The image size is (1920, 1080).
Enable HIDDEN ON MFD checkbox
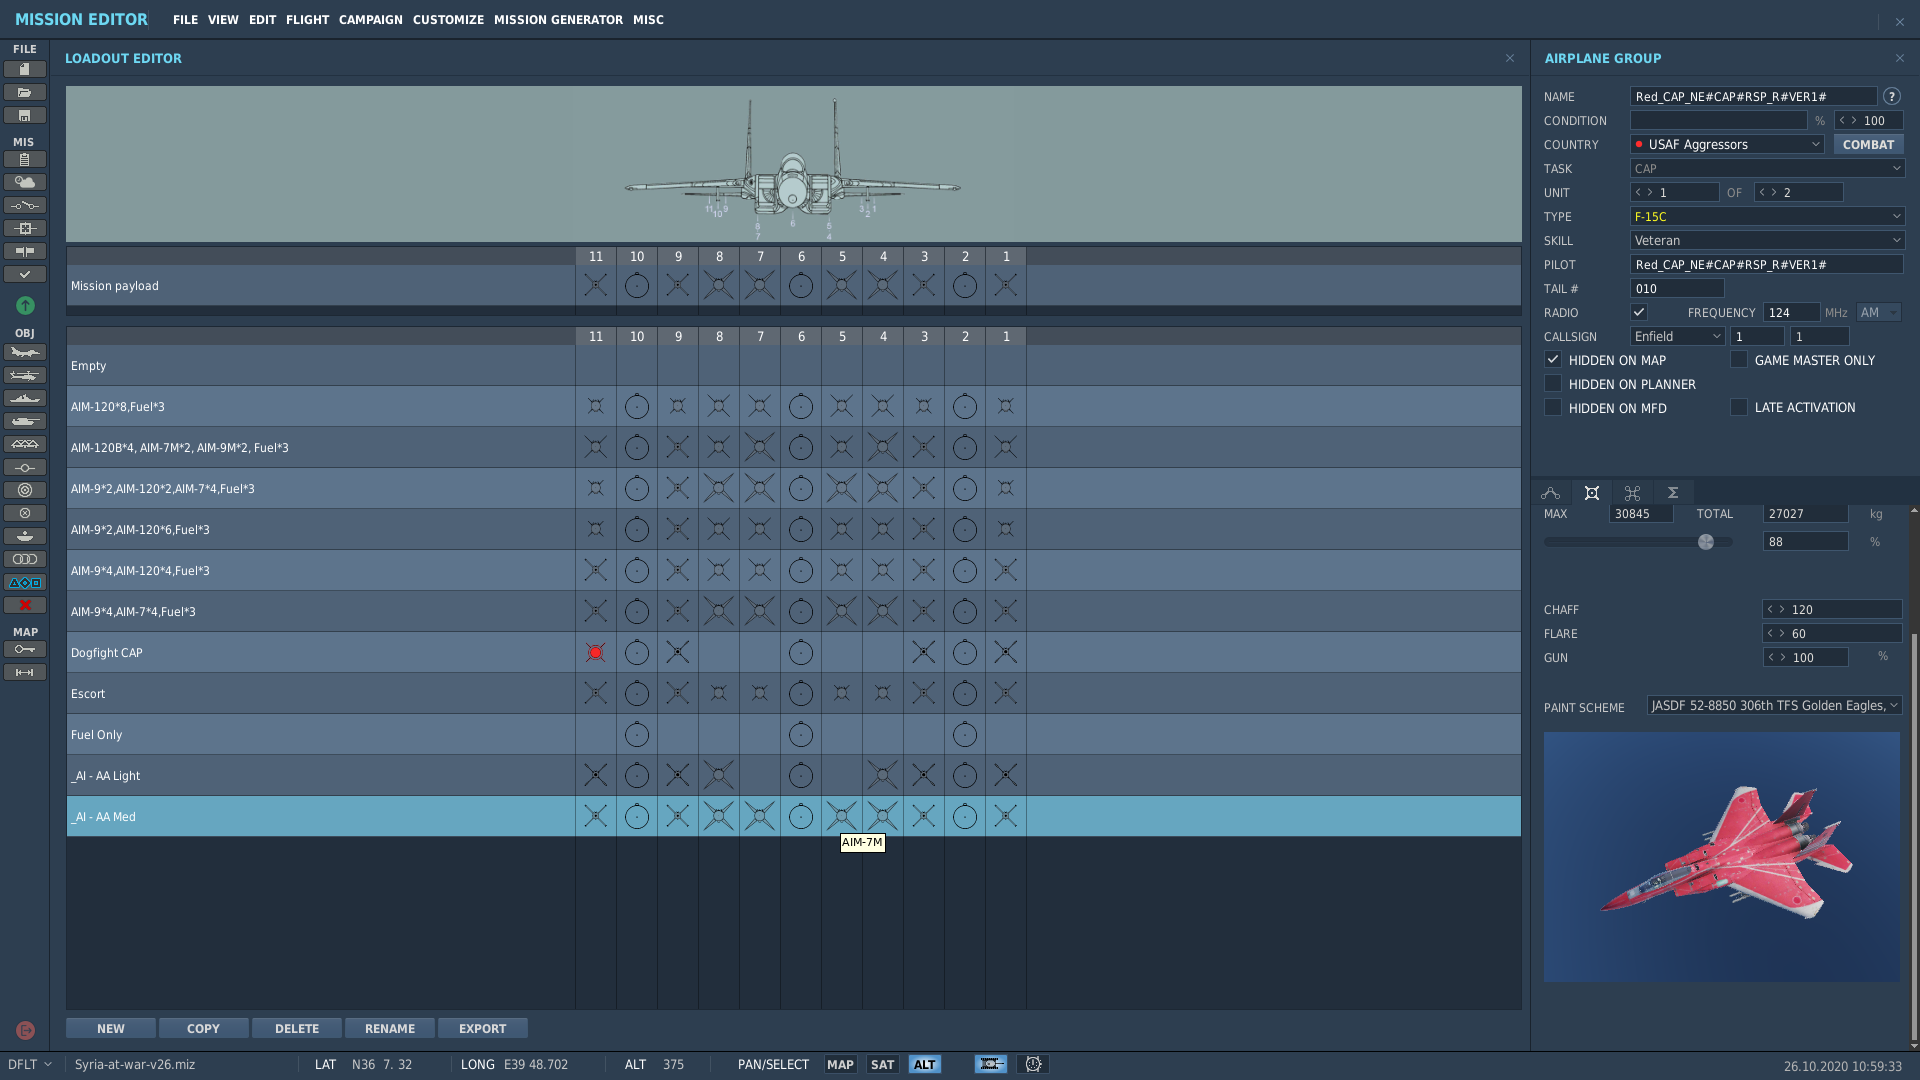[x=1553, y=407]
